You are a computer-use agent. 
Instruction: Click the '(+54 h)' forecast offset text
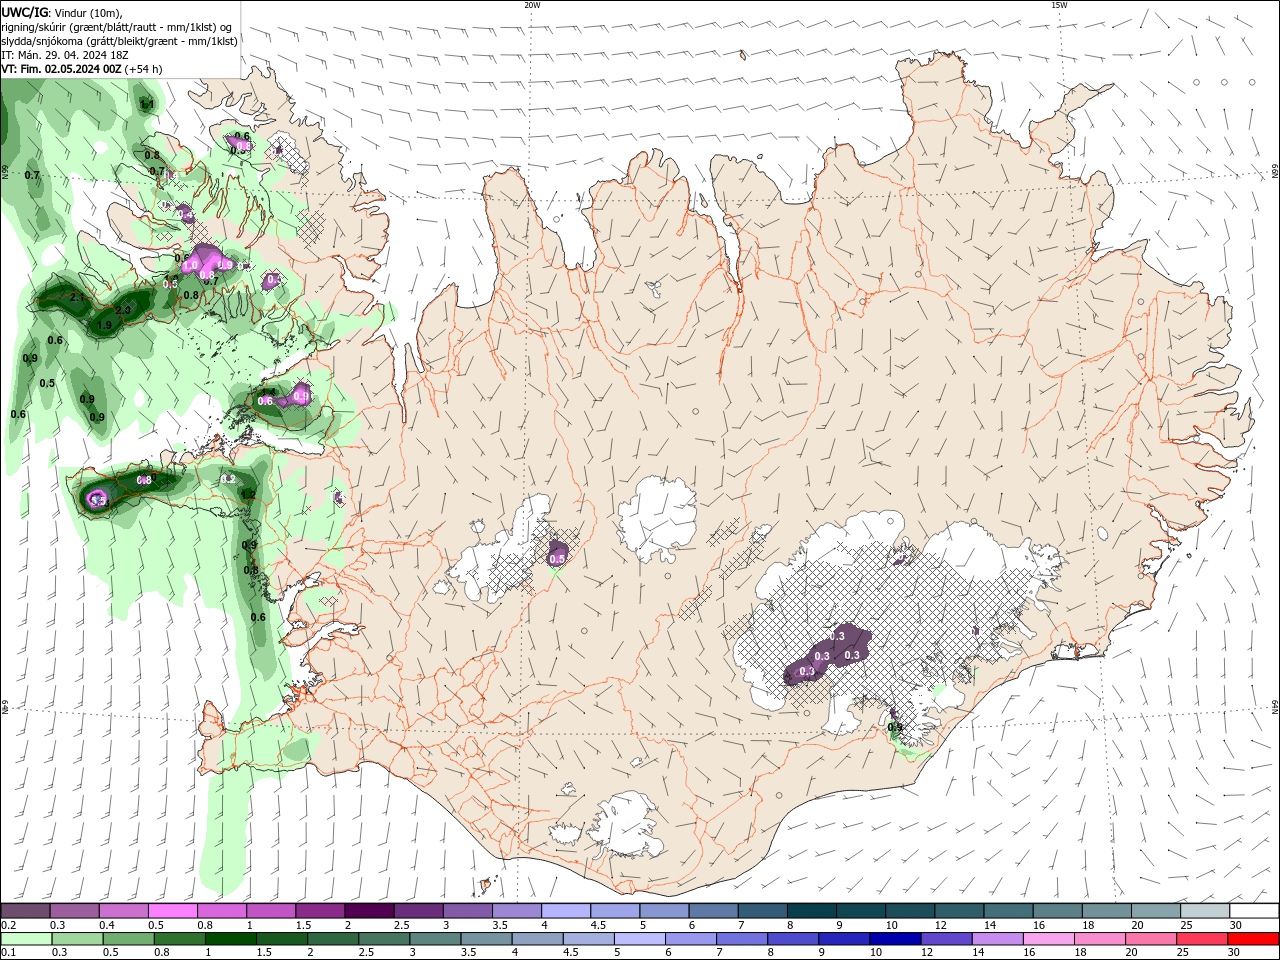[144, 69]
